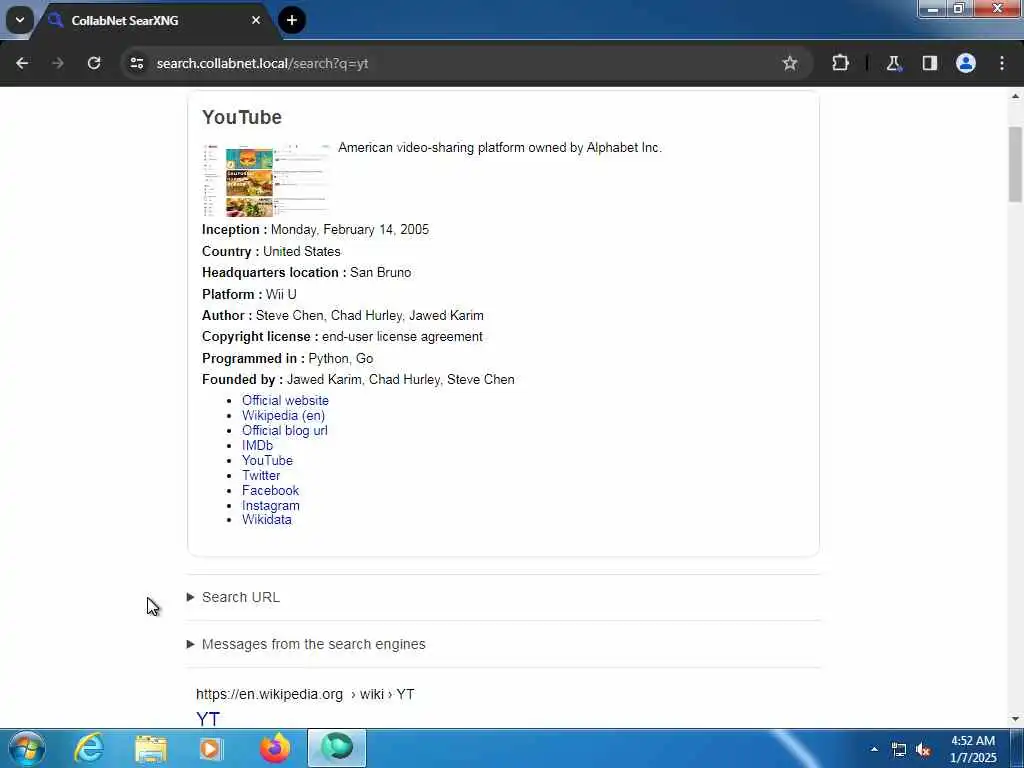
Task: Click the YouTube screenshot thumbnail
Action: click(x=266, y=181)
